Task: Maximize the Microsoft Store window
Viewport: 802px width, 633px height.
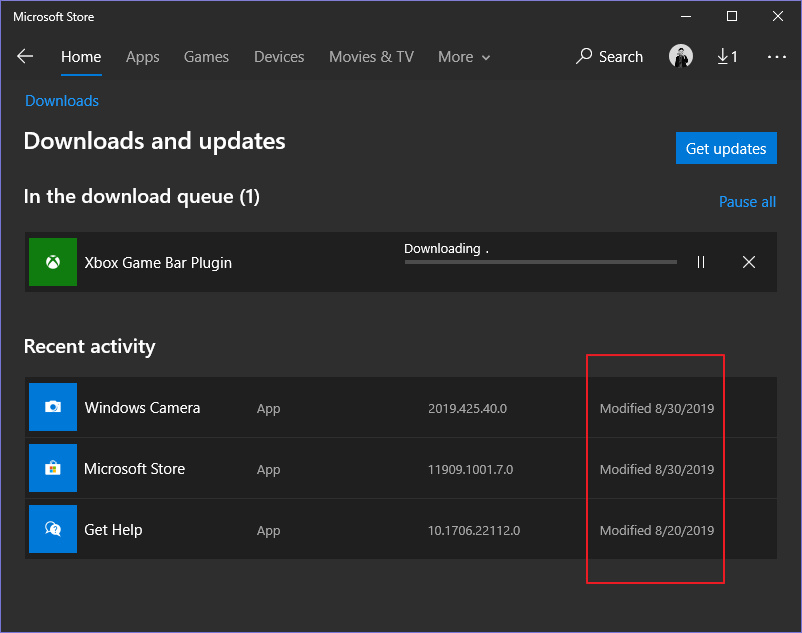Action: [732, 16]
